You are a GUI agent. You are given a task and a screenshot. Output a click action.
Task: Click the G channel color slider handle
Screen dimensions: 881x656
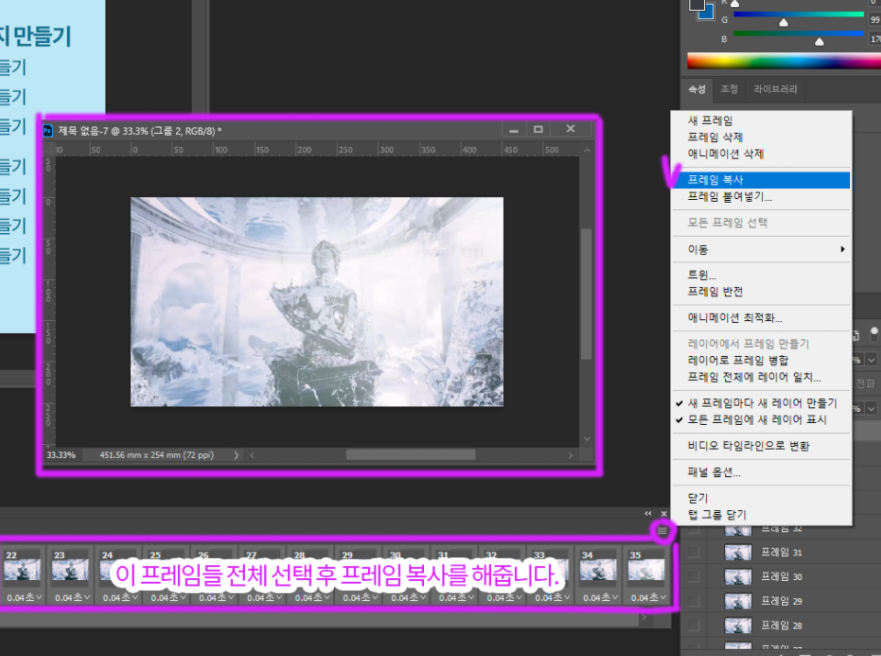[783, 22]
